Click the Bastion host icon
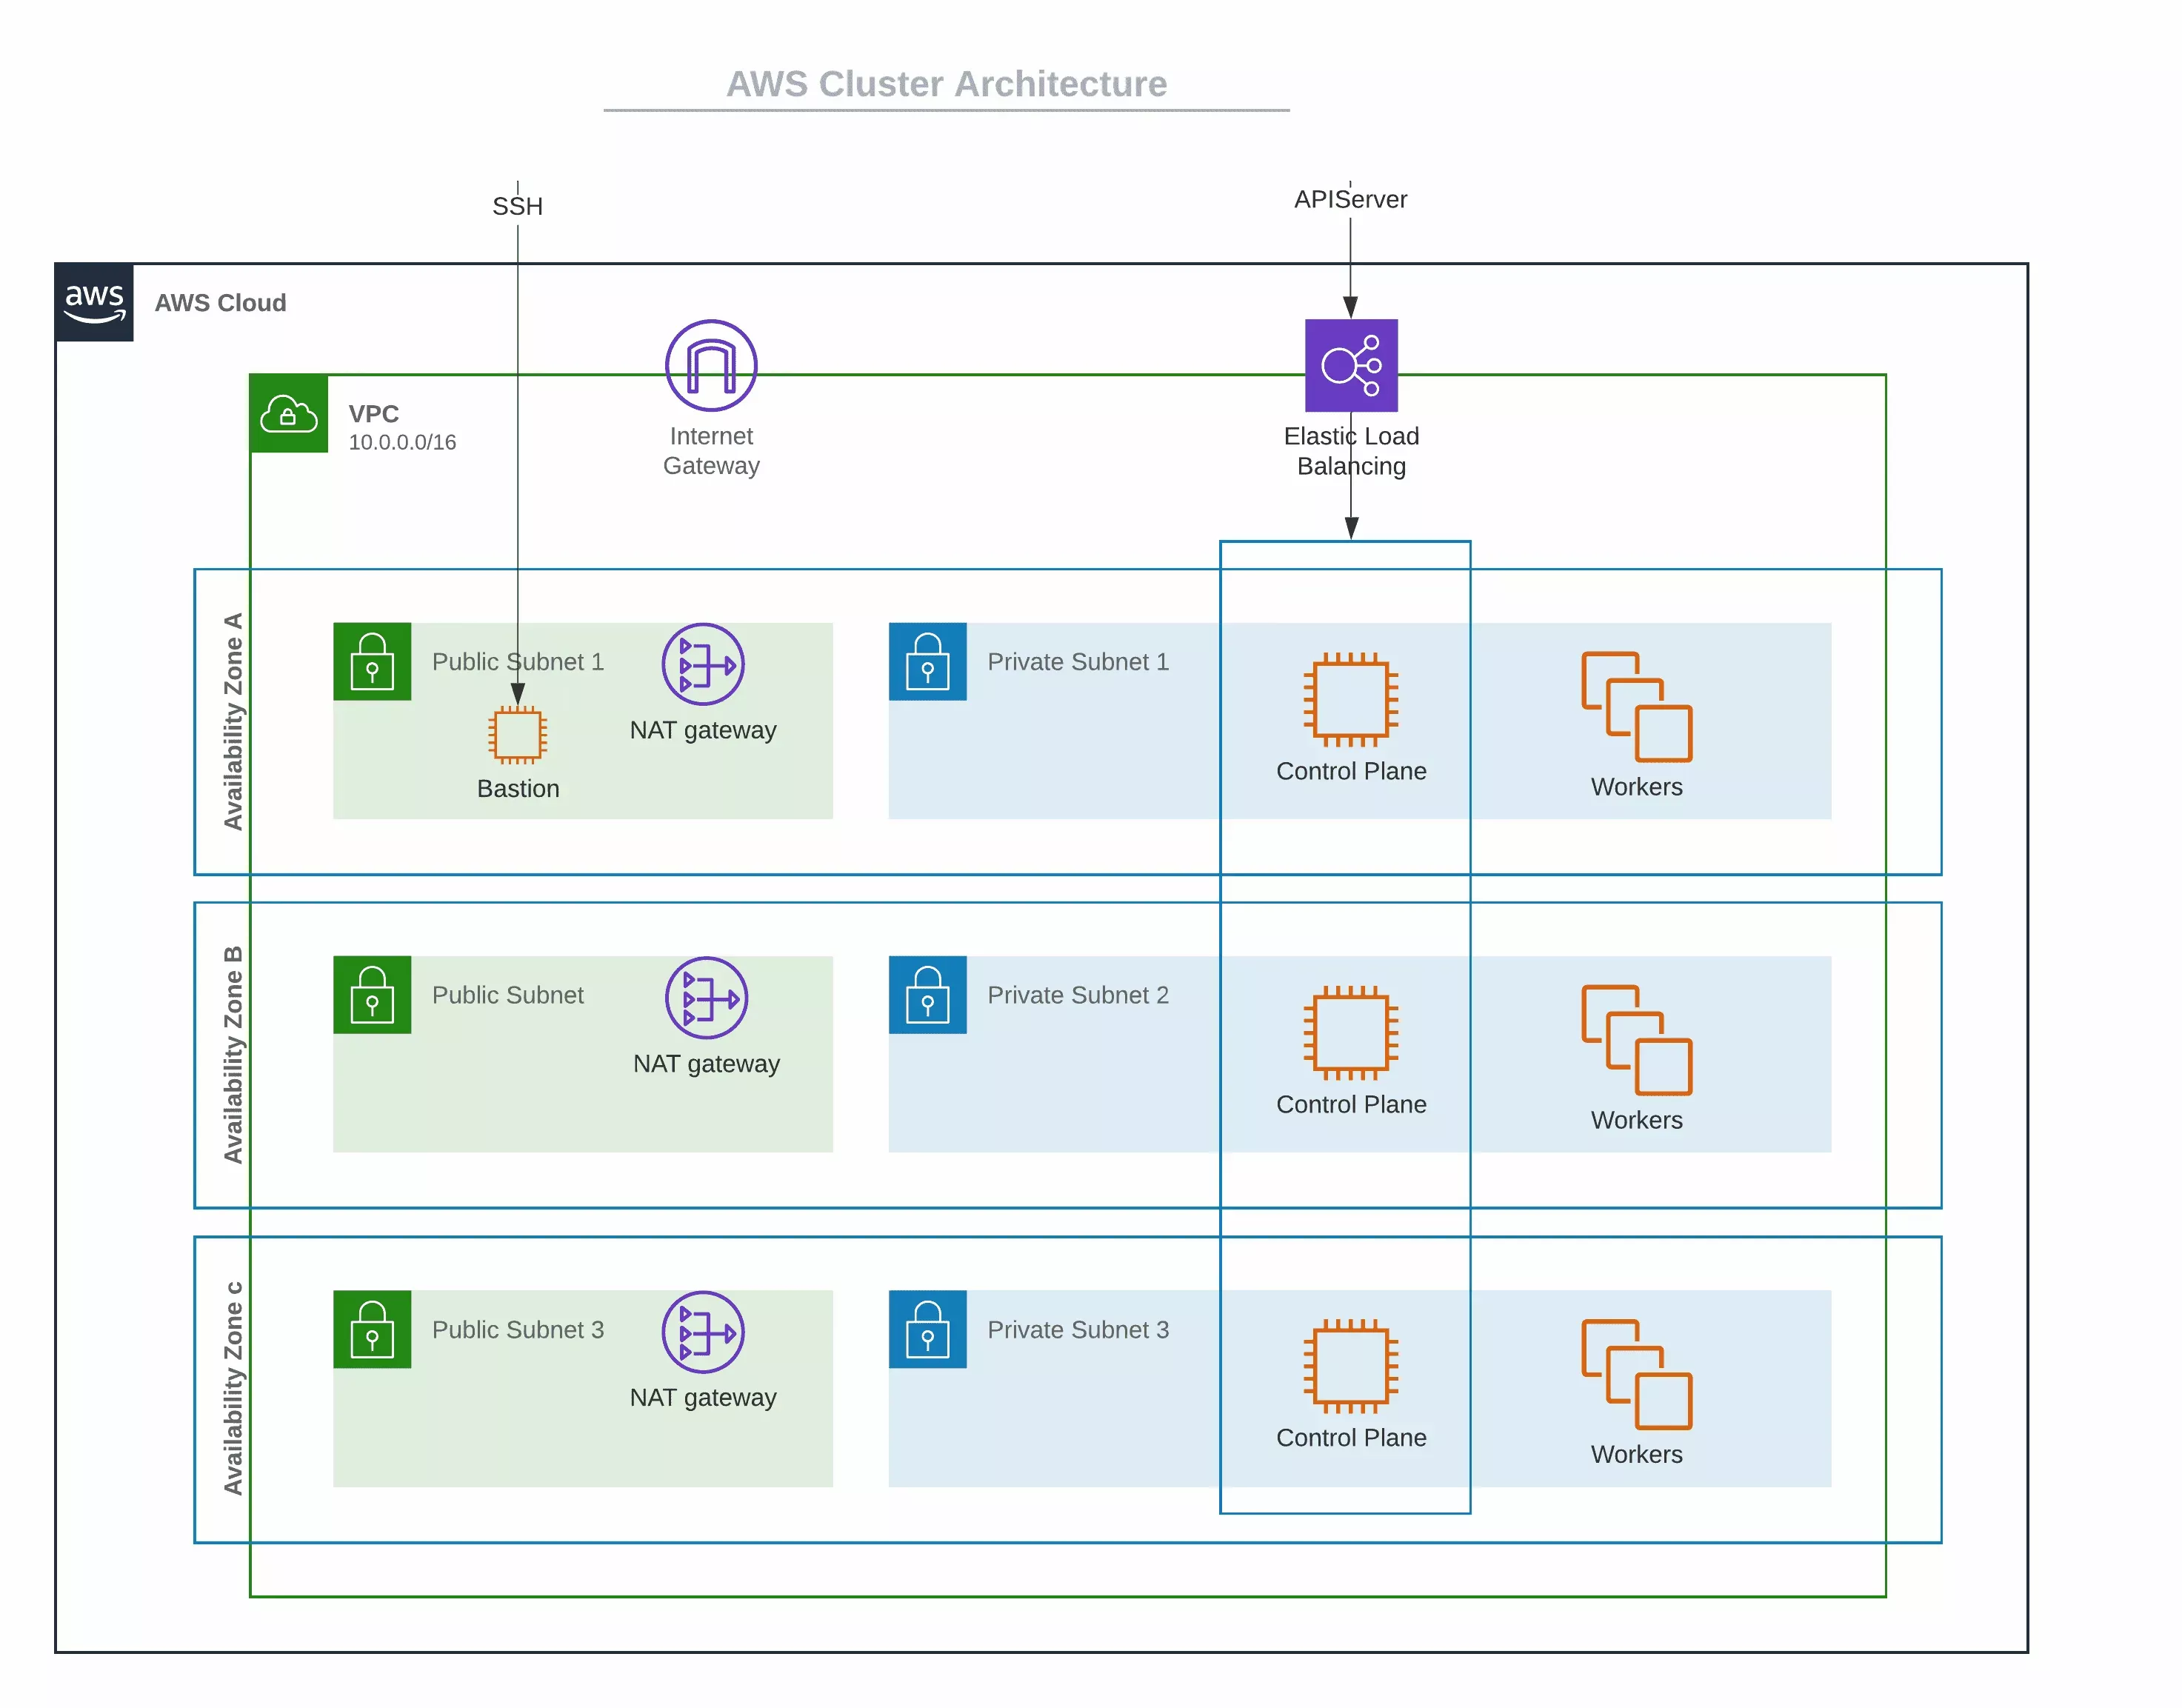Screen dimensions: 2182x1708 (x=517, y=735)
